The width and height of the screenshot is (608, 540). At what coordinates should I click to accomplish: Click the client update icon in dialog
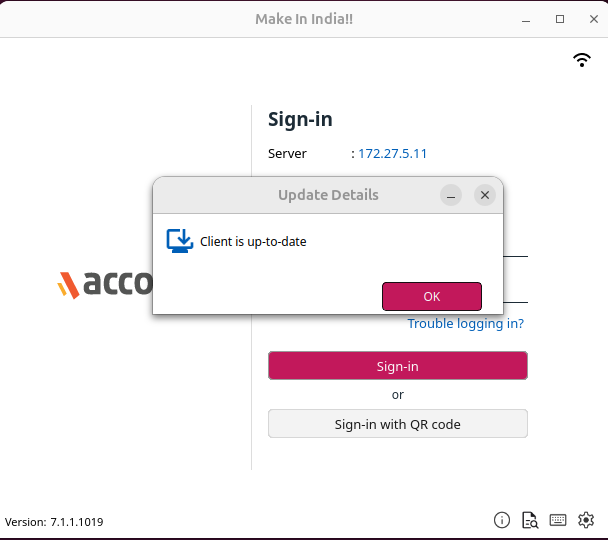coord(179,241)
